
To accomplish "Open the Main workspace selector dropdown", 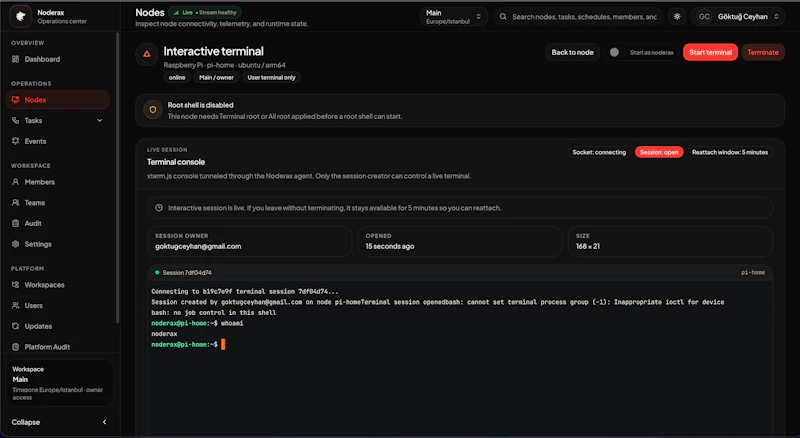I will coord(454,16).
